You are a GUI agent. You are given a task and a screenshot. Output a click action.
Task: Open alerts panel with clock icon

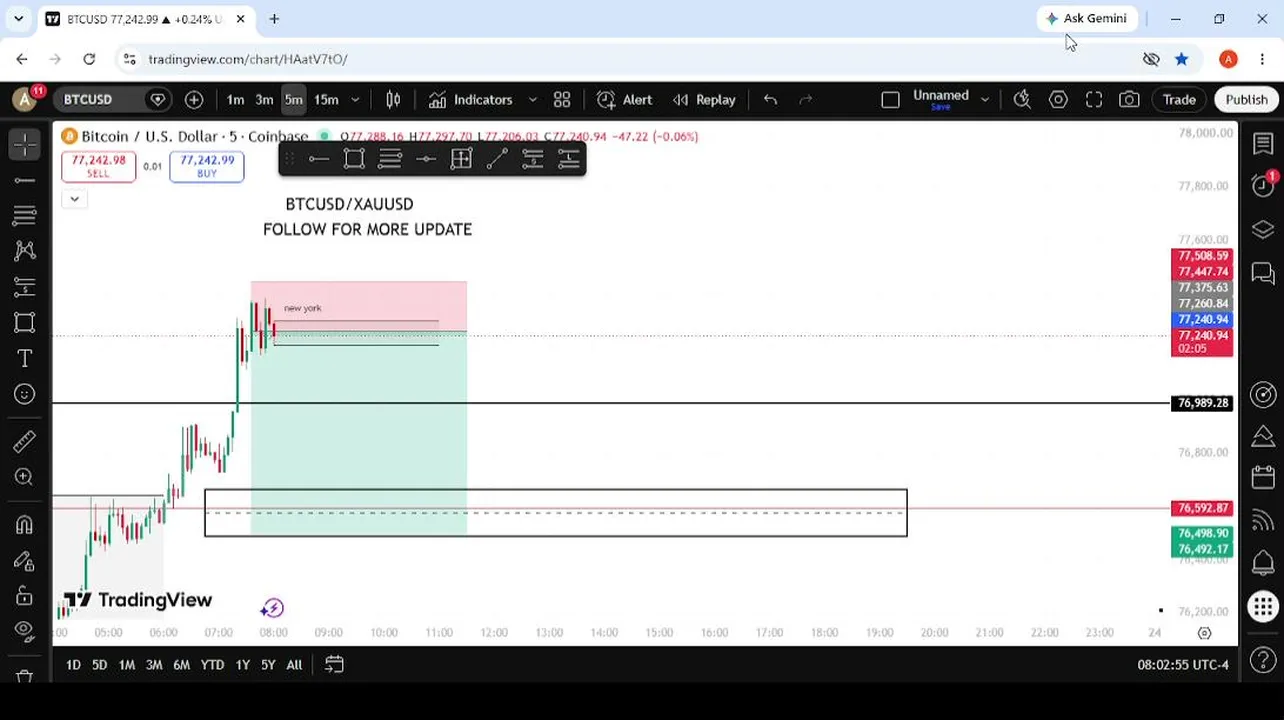pyautogui.click(x=1263, y=186)
